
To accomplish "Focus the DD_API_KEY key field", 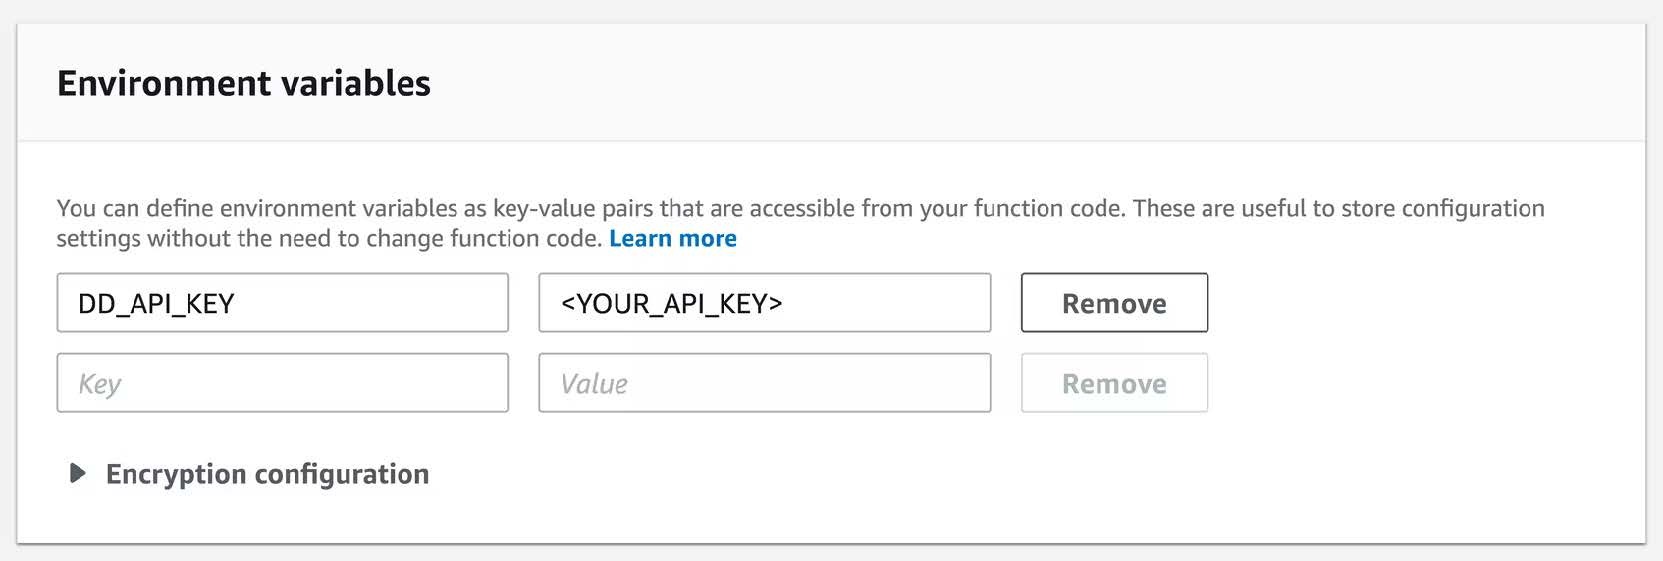I will point(282,303).
